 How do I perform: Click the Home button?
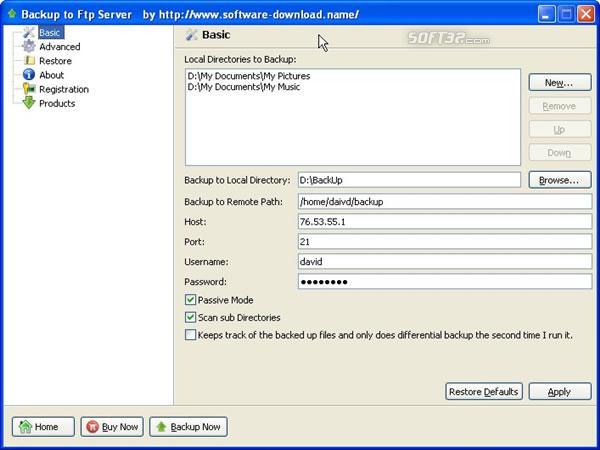click(x=43, y=426)
